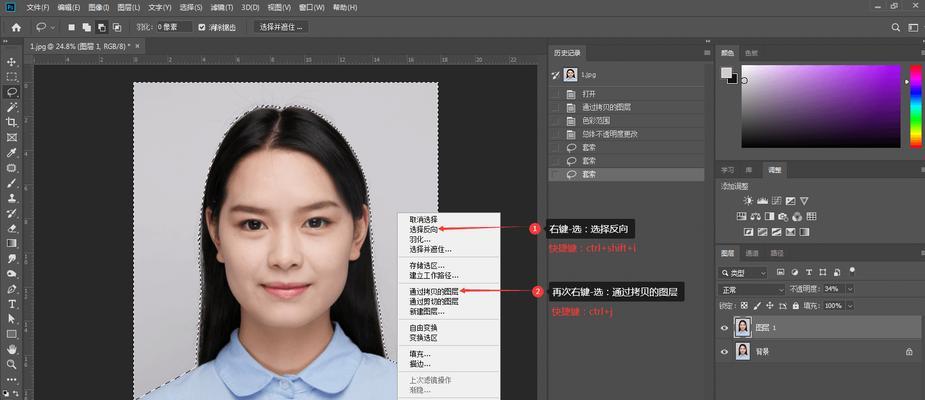Click the pixel layer filter icon

[780, 273]
